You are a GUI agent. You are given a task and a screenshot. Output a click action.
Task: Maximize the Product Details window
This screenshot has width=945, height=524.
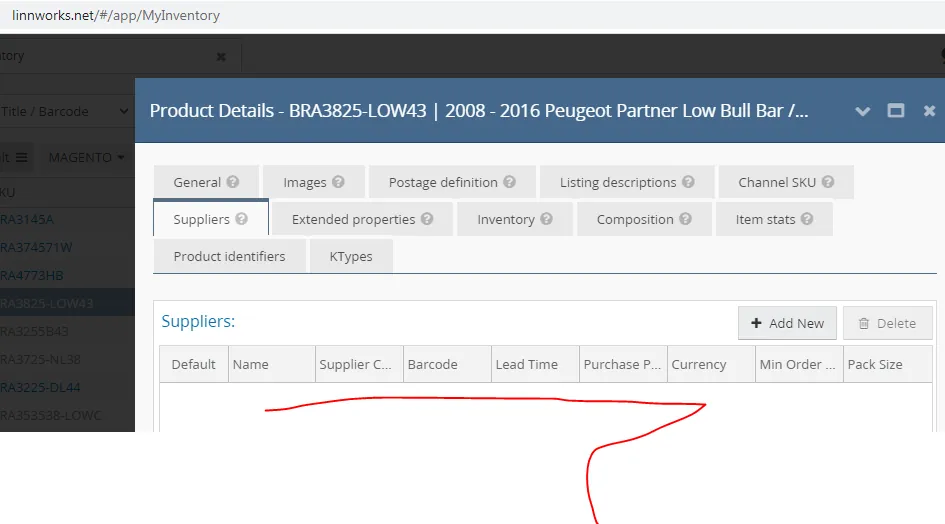click(896, 110)
